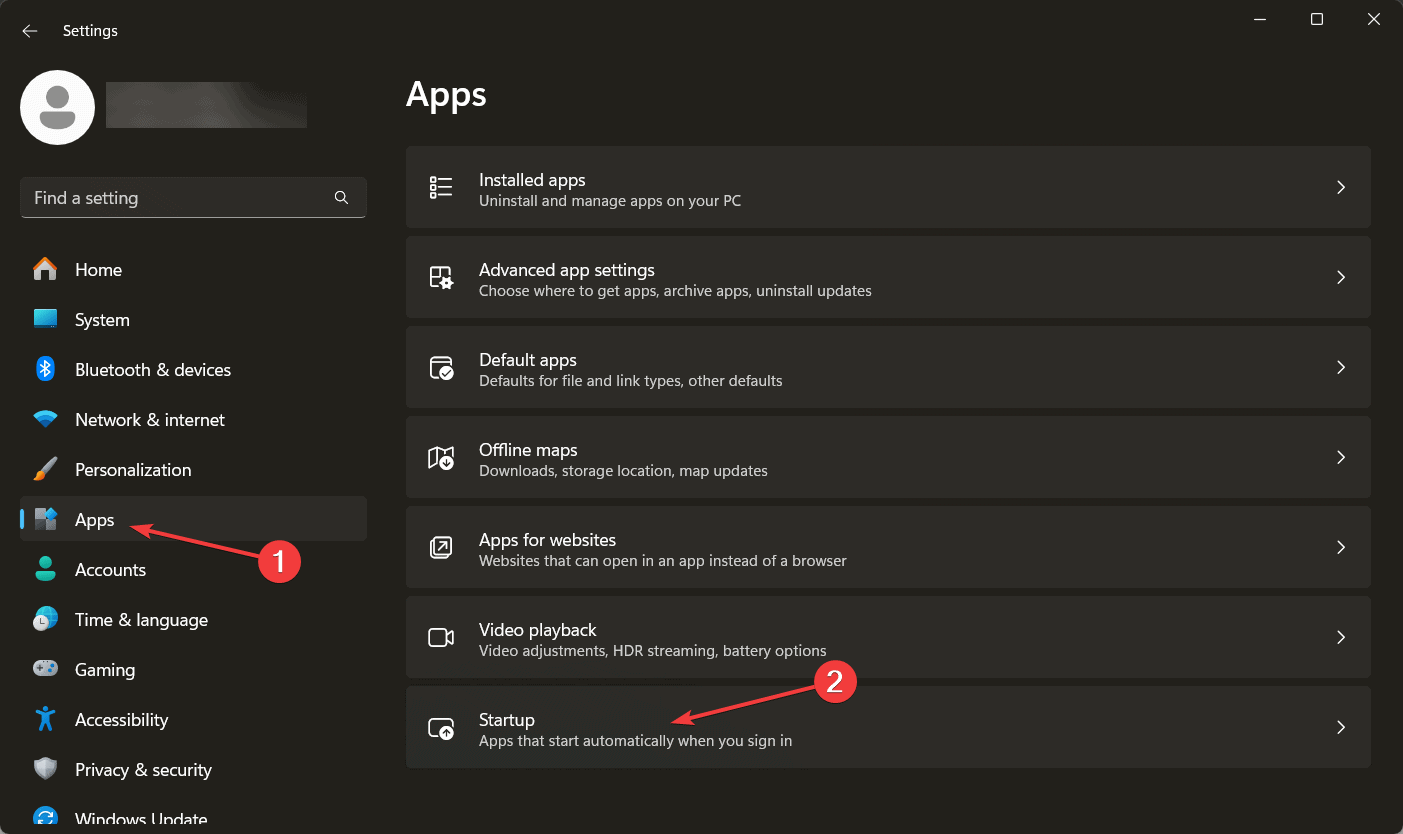
Task: Open Advanced app settings
Action: tap(888, 278)
